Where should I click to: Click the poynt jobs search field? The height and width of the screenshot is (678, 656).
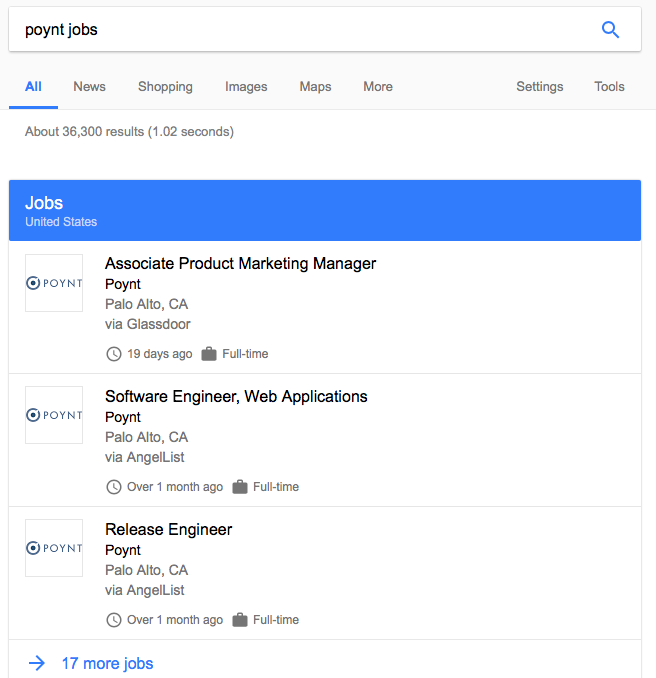pos(303,29)
